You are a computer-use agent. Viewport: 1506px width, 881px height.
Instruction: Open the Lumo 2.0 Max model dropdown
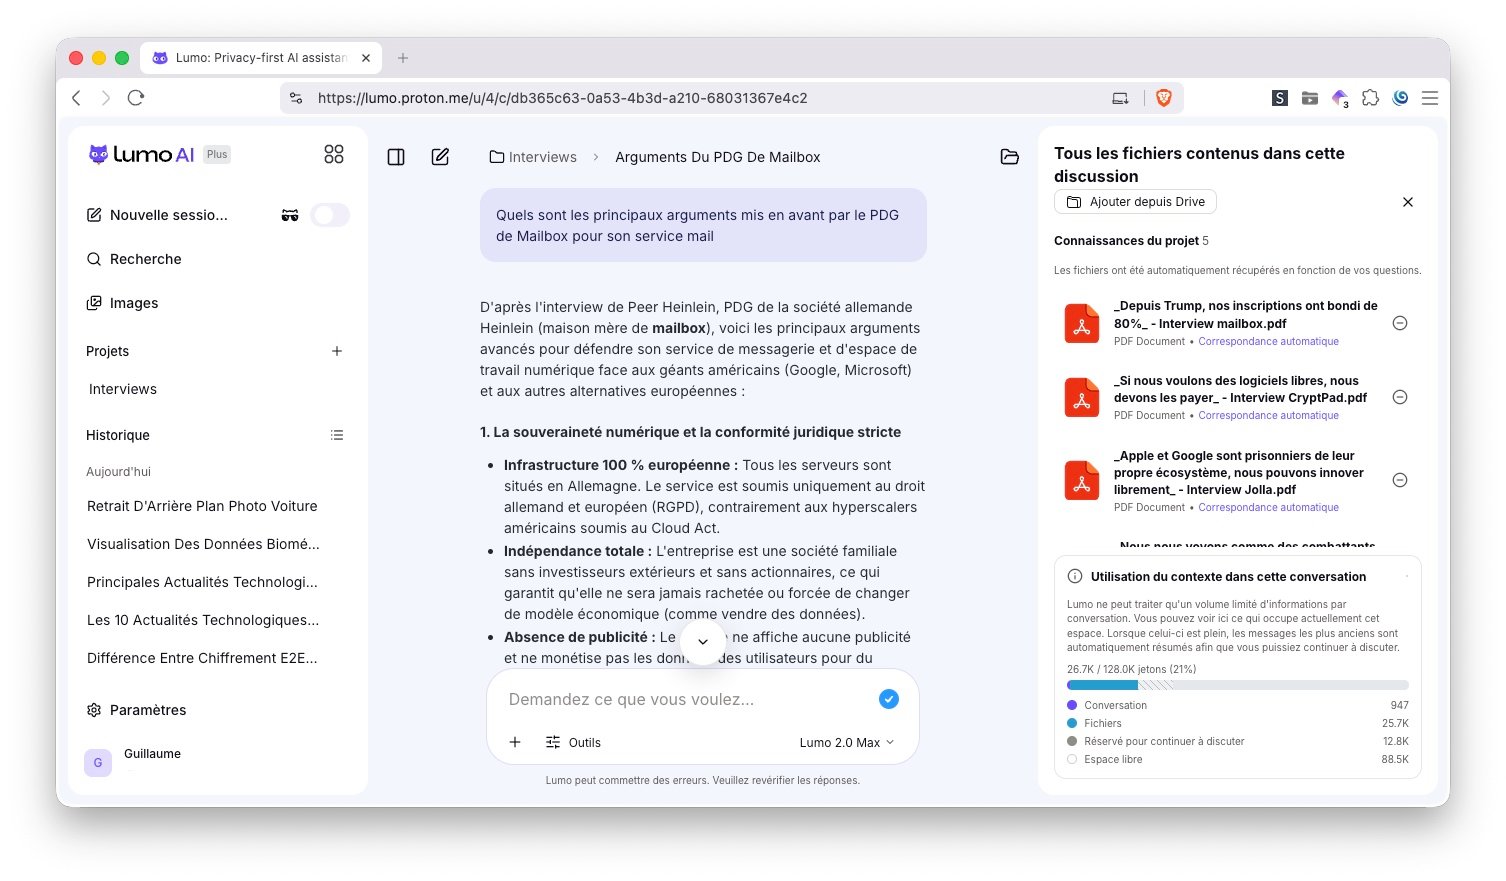pyautogui.click(x=847, y=742)
